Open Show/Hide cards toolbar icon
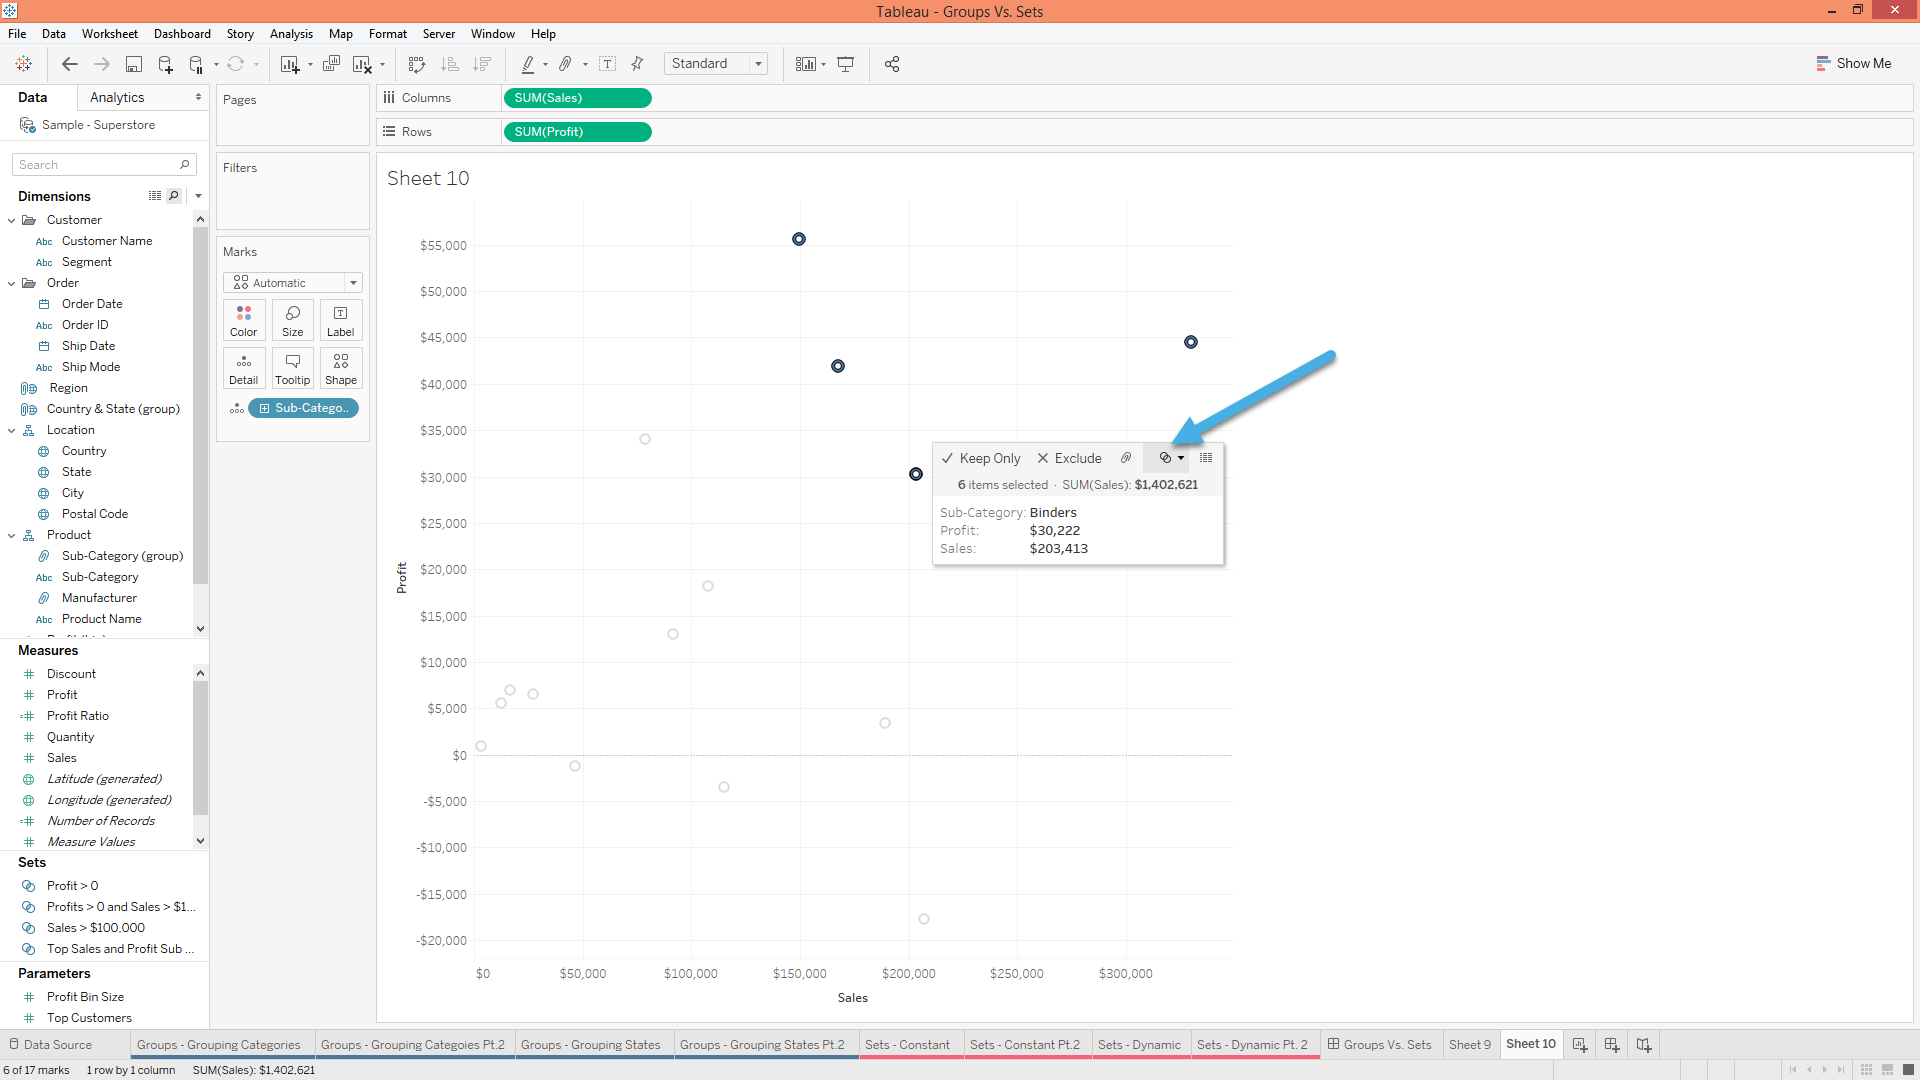 (x=806, y=64)
